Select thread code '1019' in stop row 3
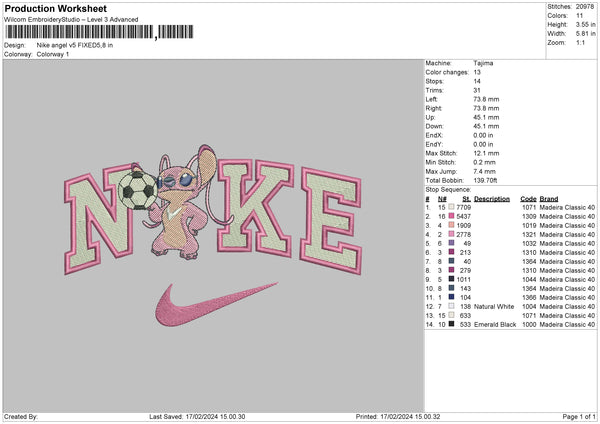Image resolution: width=600 pixels, height=424 pixels. (529, 225)
